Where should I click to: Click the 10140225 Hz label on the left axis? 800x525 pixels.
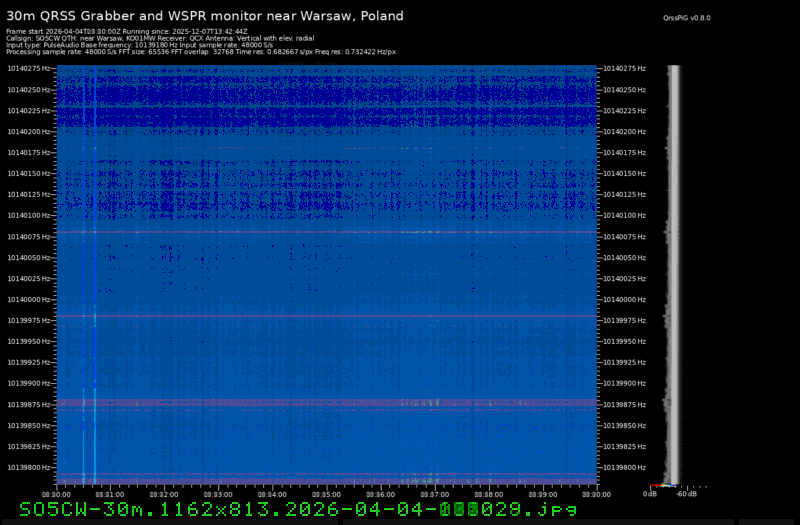(29, 111)
